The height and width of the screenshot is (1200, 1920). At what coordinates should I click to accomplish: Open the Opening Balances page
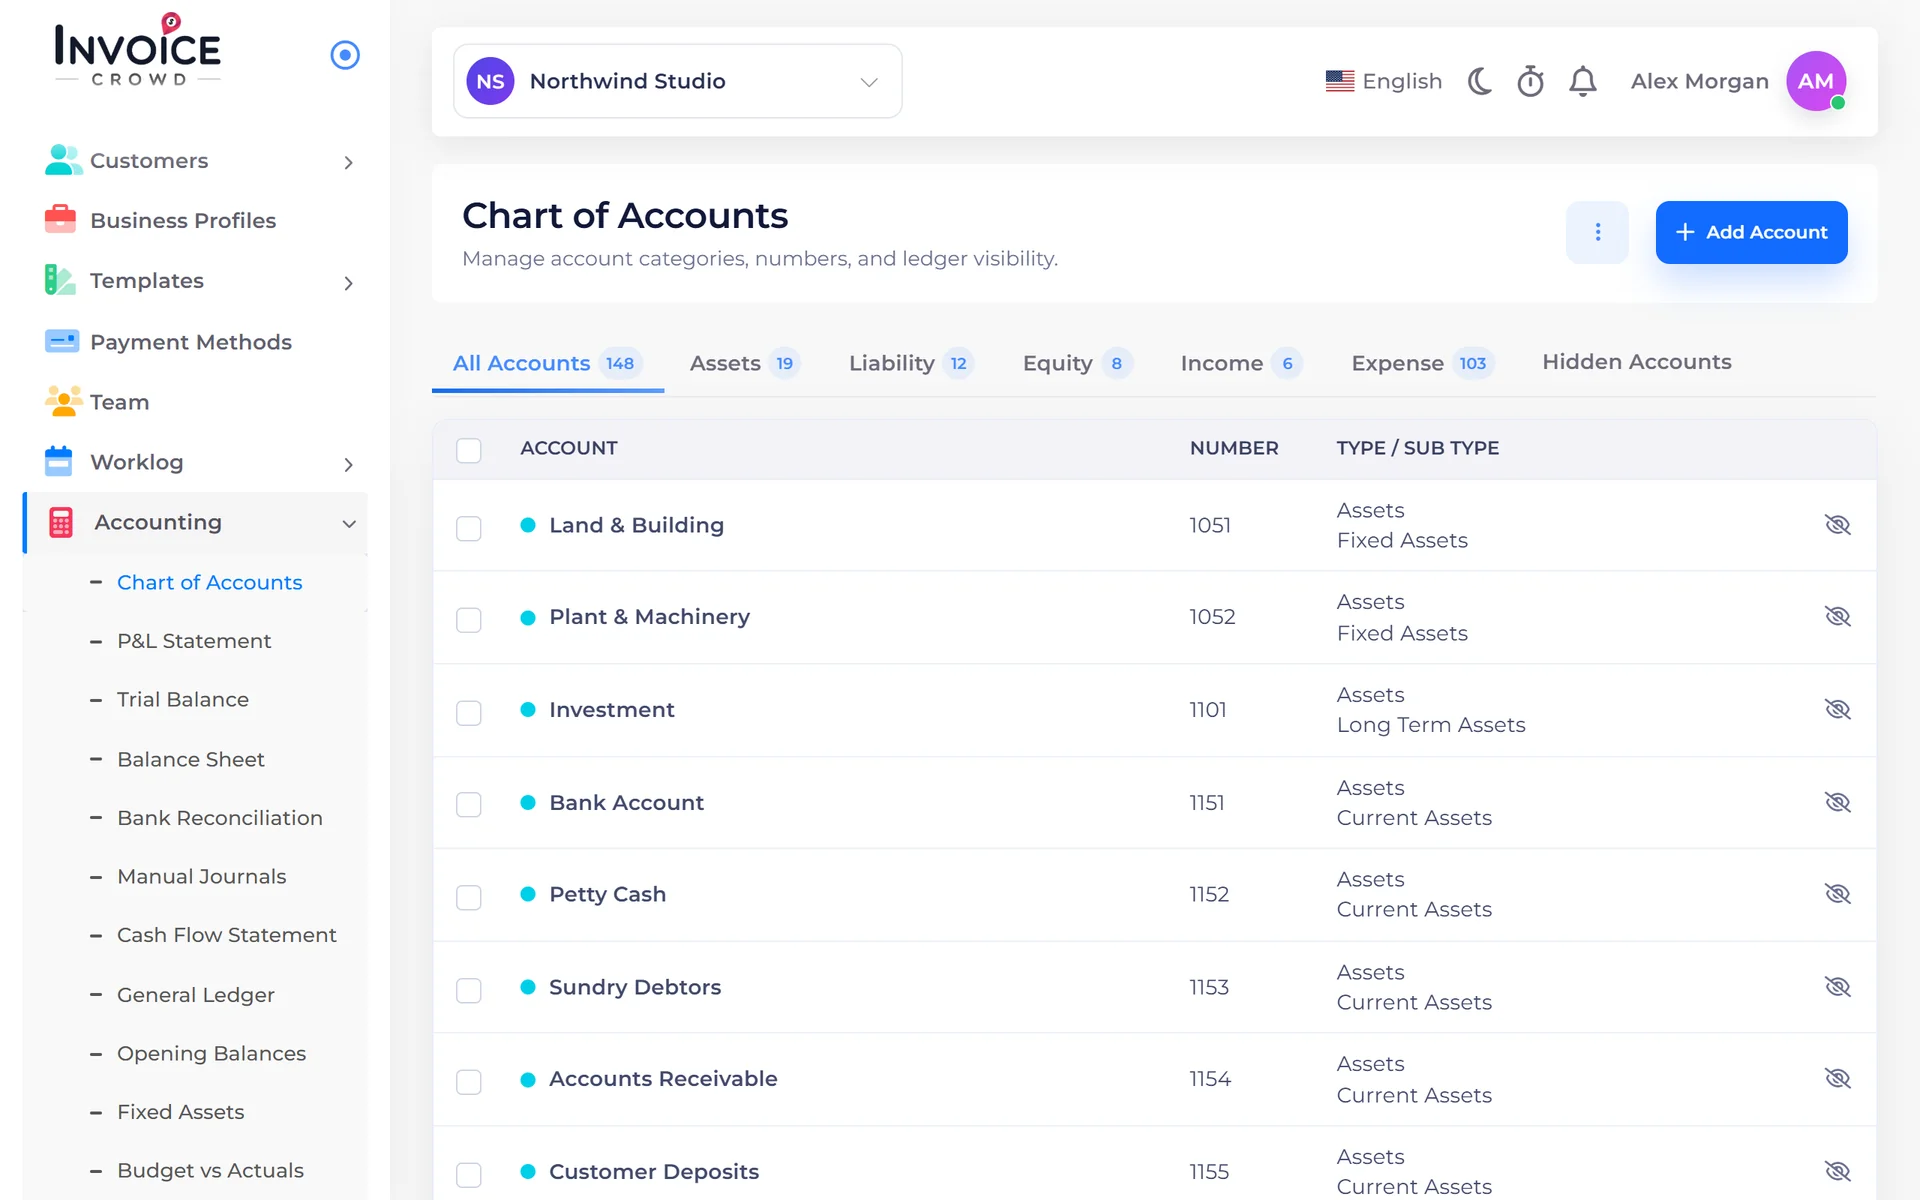pyautogui.click(x=212, y=1054)
